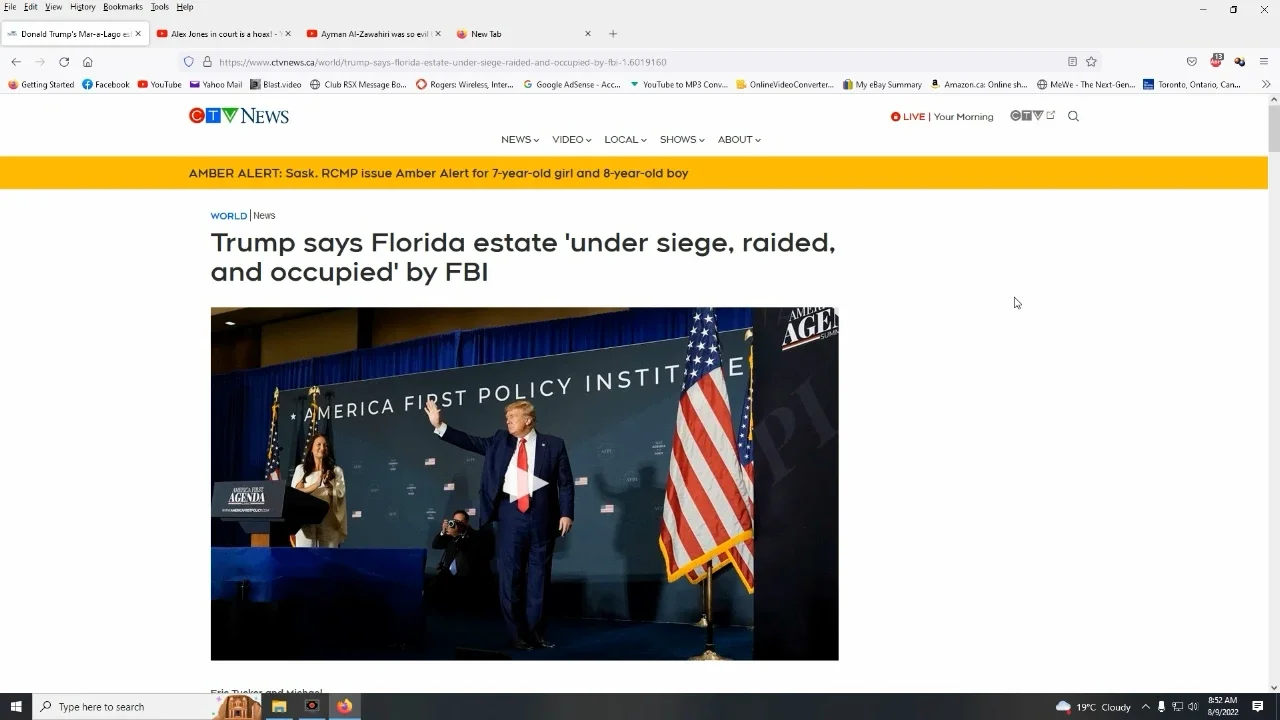
Task: Expand the LOCAL dropdown menu
Action: [625, 140]
